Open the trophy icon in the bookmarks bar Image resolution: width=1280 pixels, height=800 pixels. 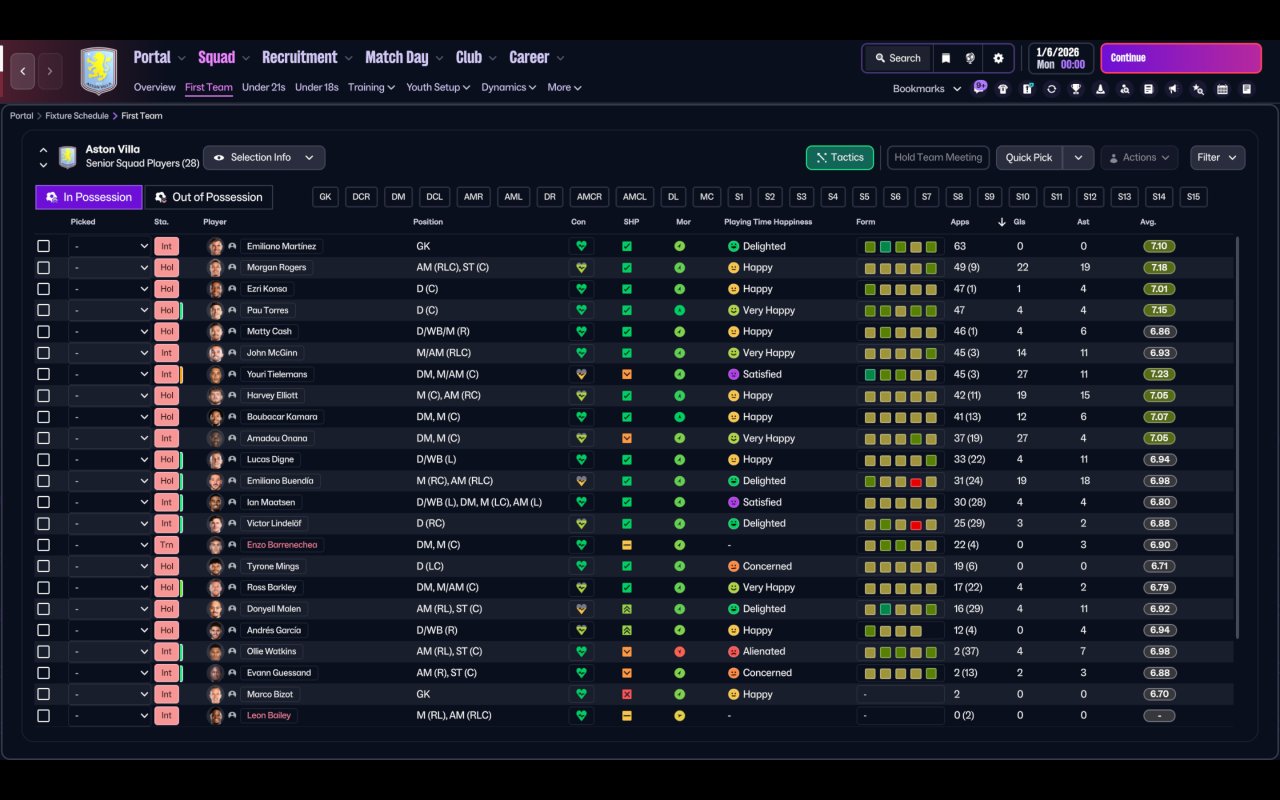click(x=1076, y=89)
